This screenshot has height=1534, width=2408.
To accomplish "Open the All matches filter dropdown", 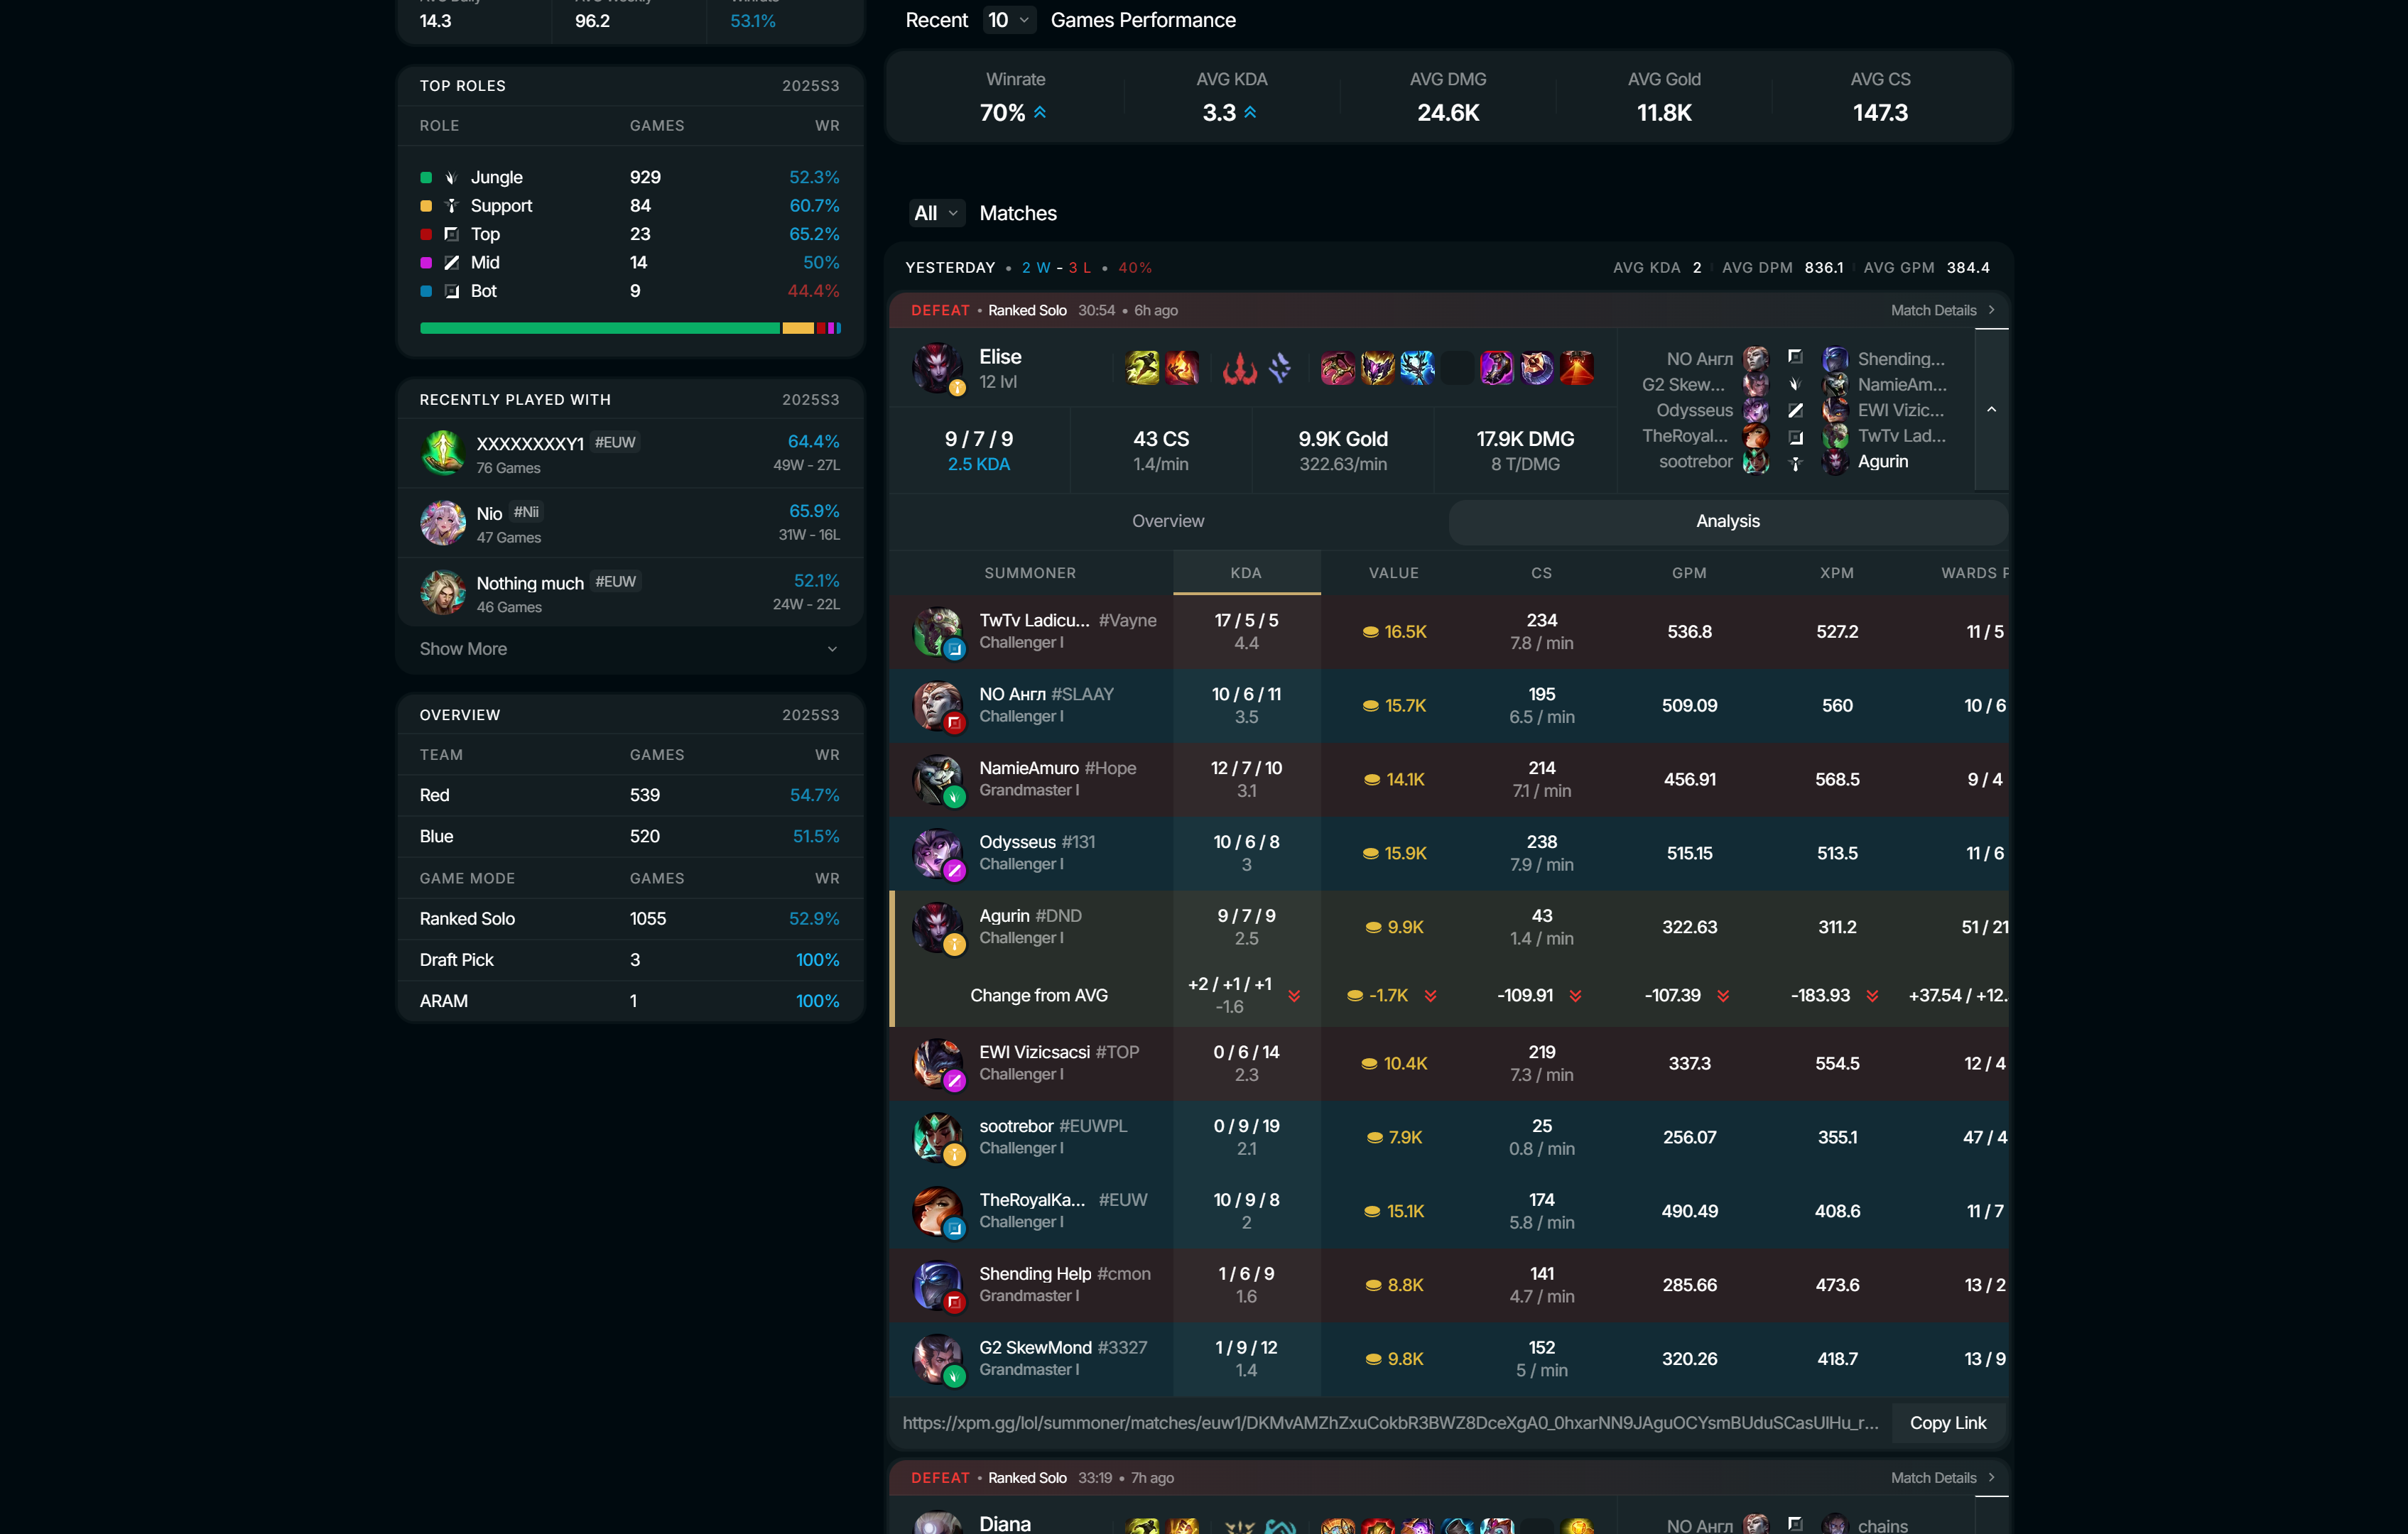I will [x=936, y=213].
